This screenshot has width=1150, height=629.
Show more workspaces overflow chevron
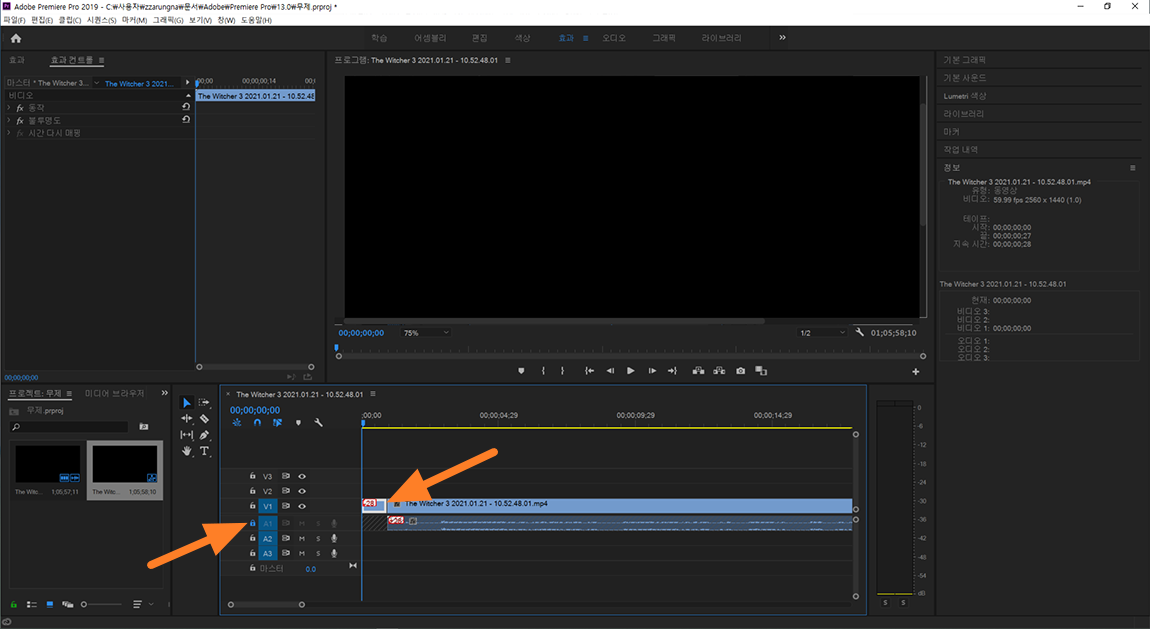[x=783, y=37]
